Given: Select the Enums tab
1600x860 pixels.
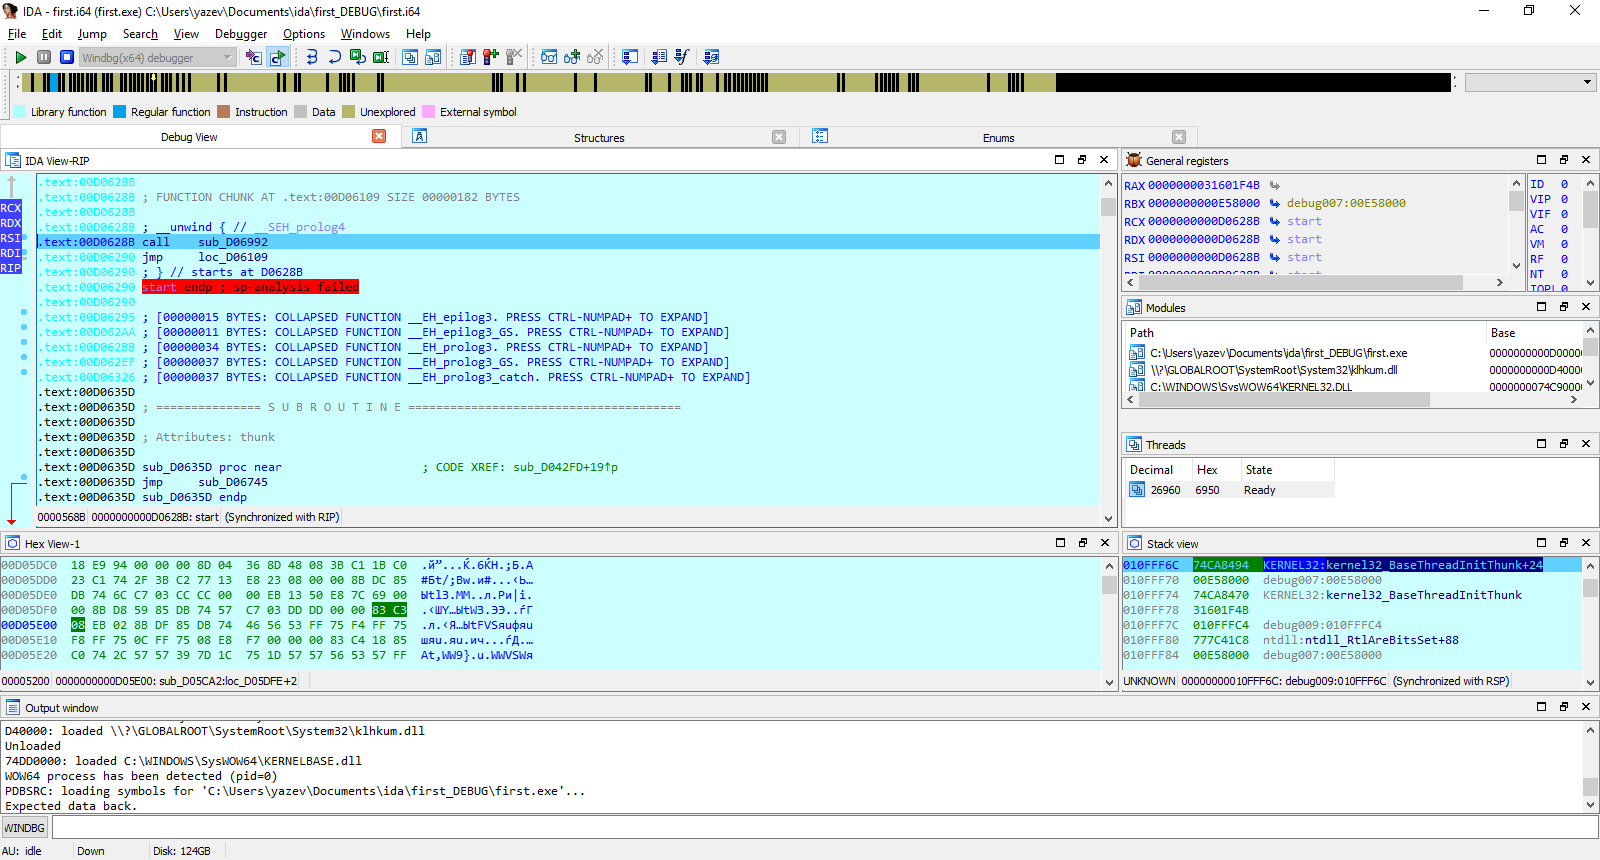Looking at the screenshot, I should coord(998,138).
